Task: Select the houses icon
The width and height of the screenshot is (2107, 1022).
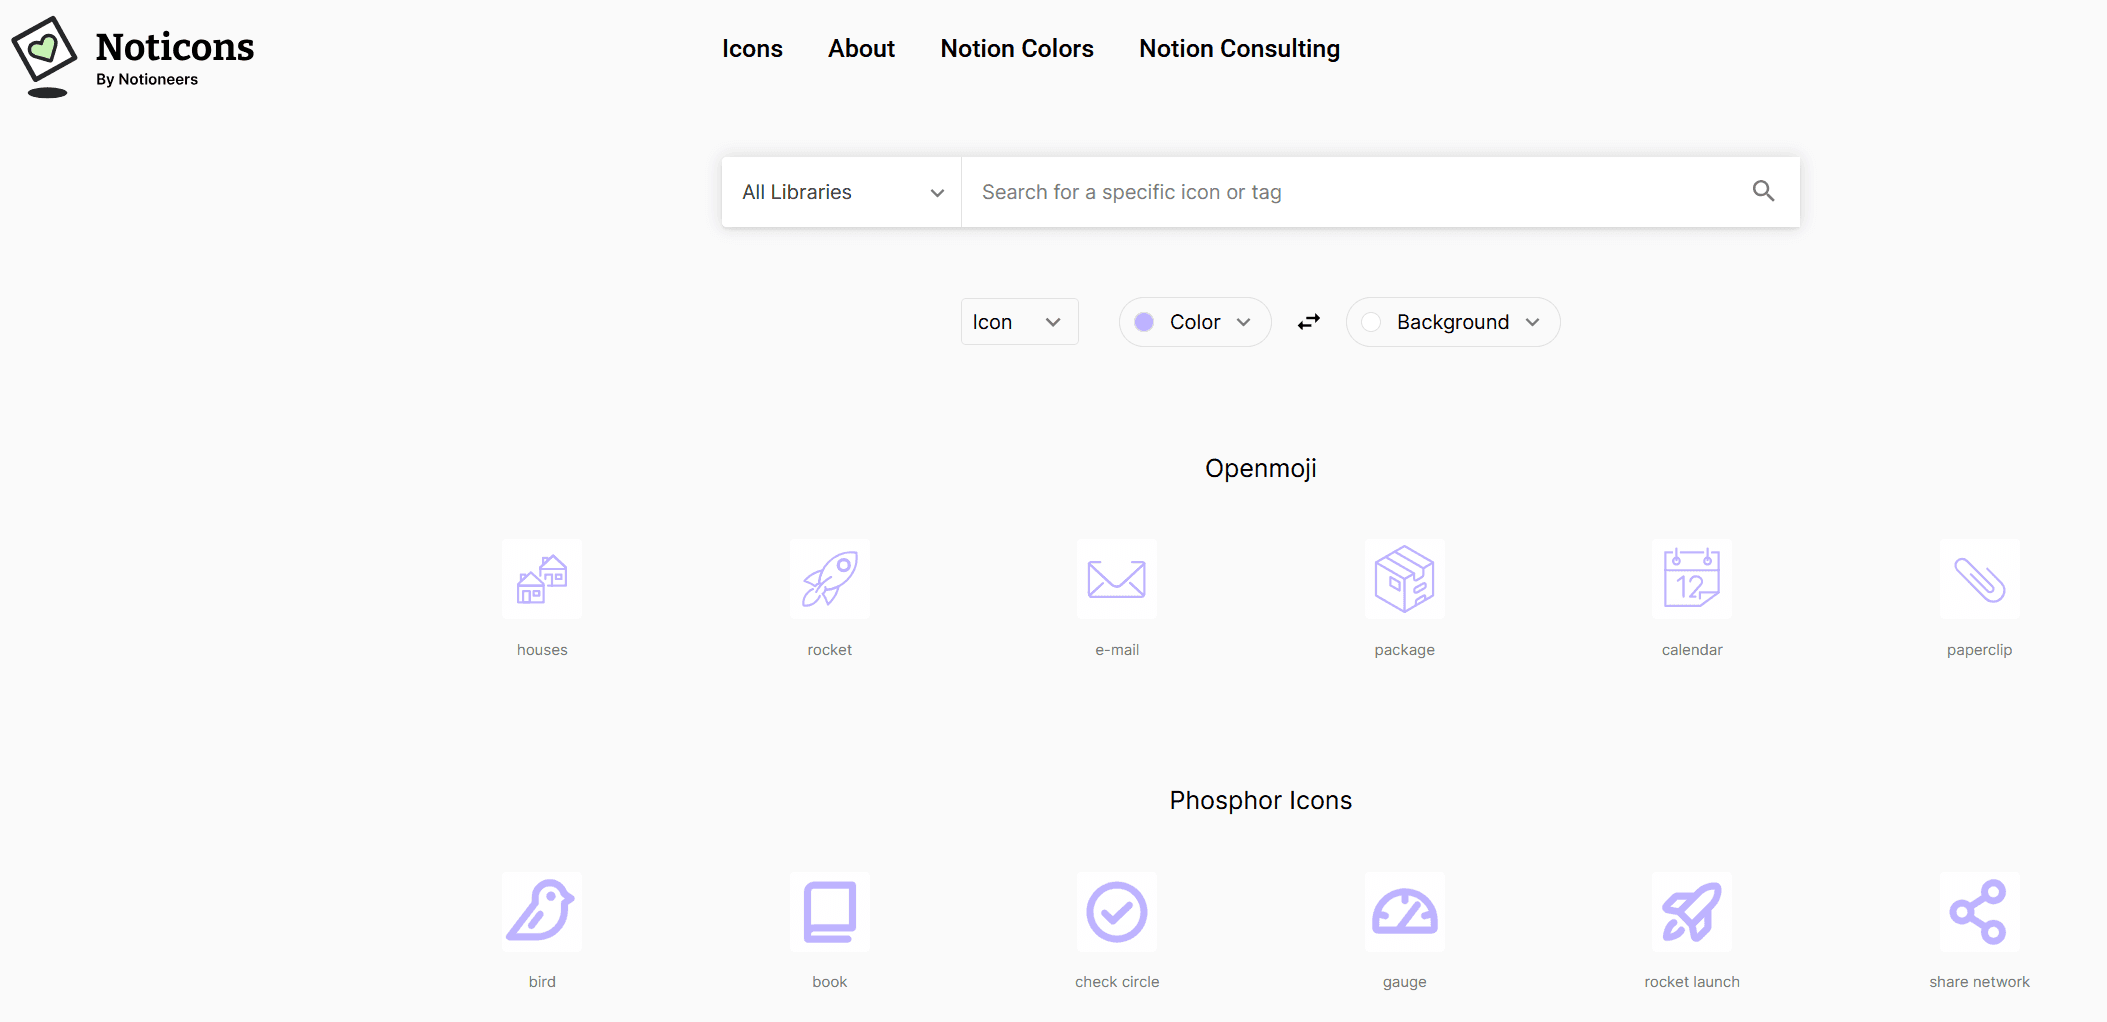Action: [x=542, y=579]
